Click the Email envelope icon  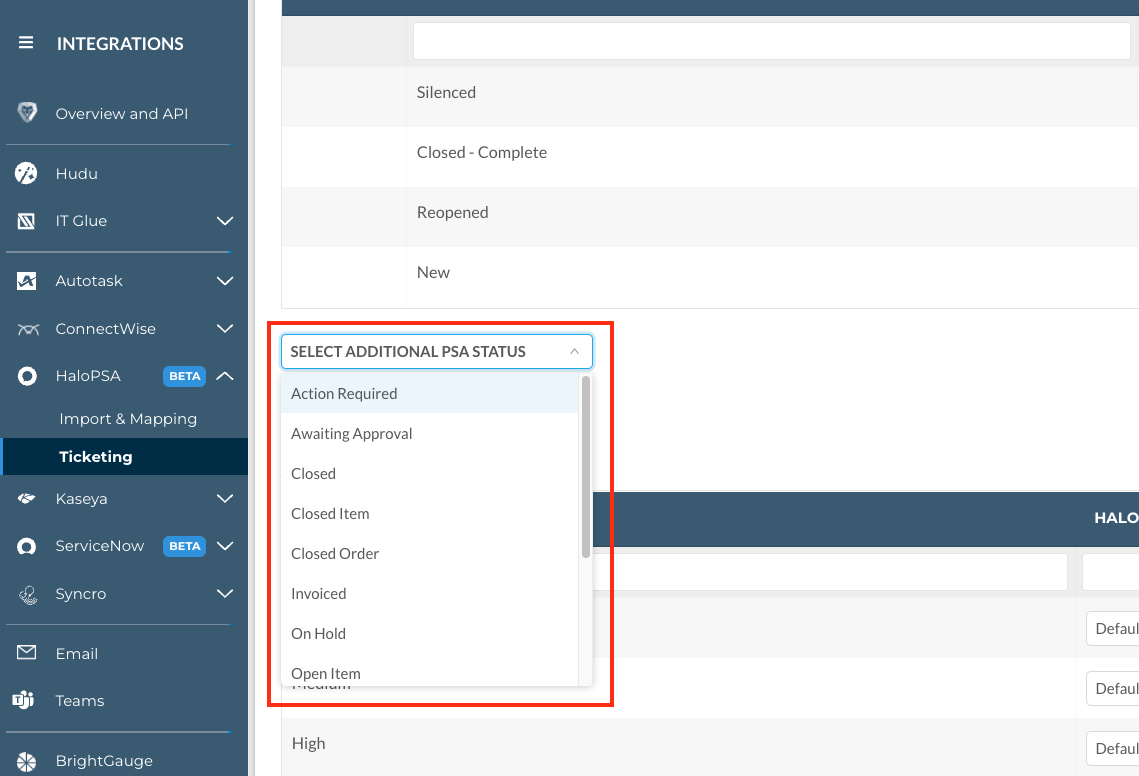click(26, 652)
